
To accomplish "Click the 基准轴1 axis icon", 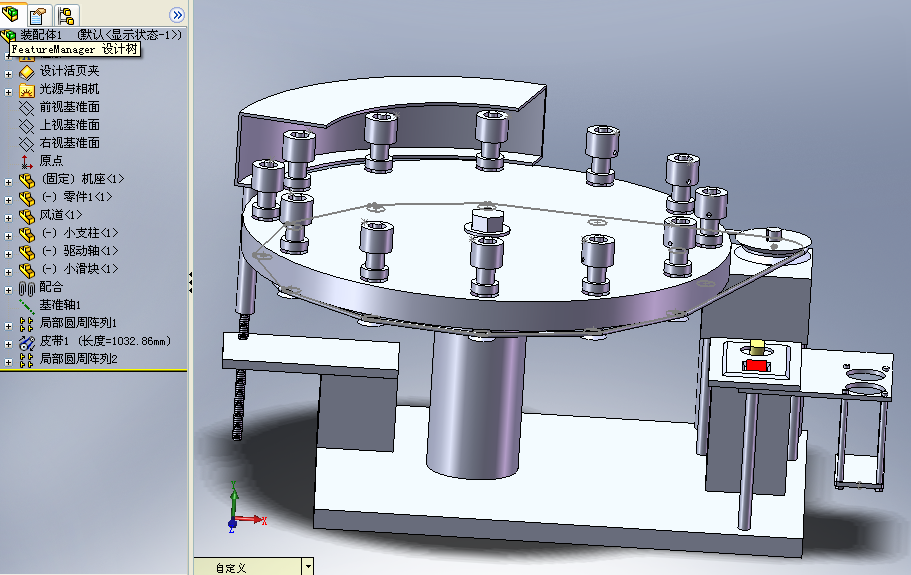I will pyautogui.click(x=27, y=306).
